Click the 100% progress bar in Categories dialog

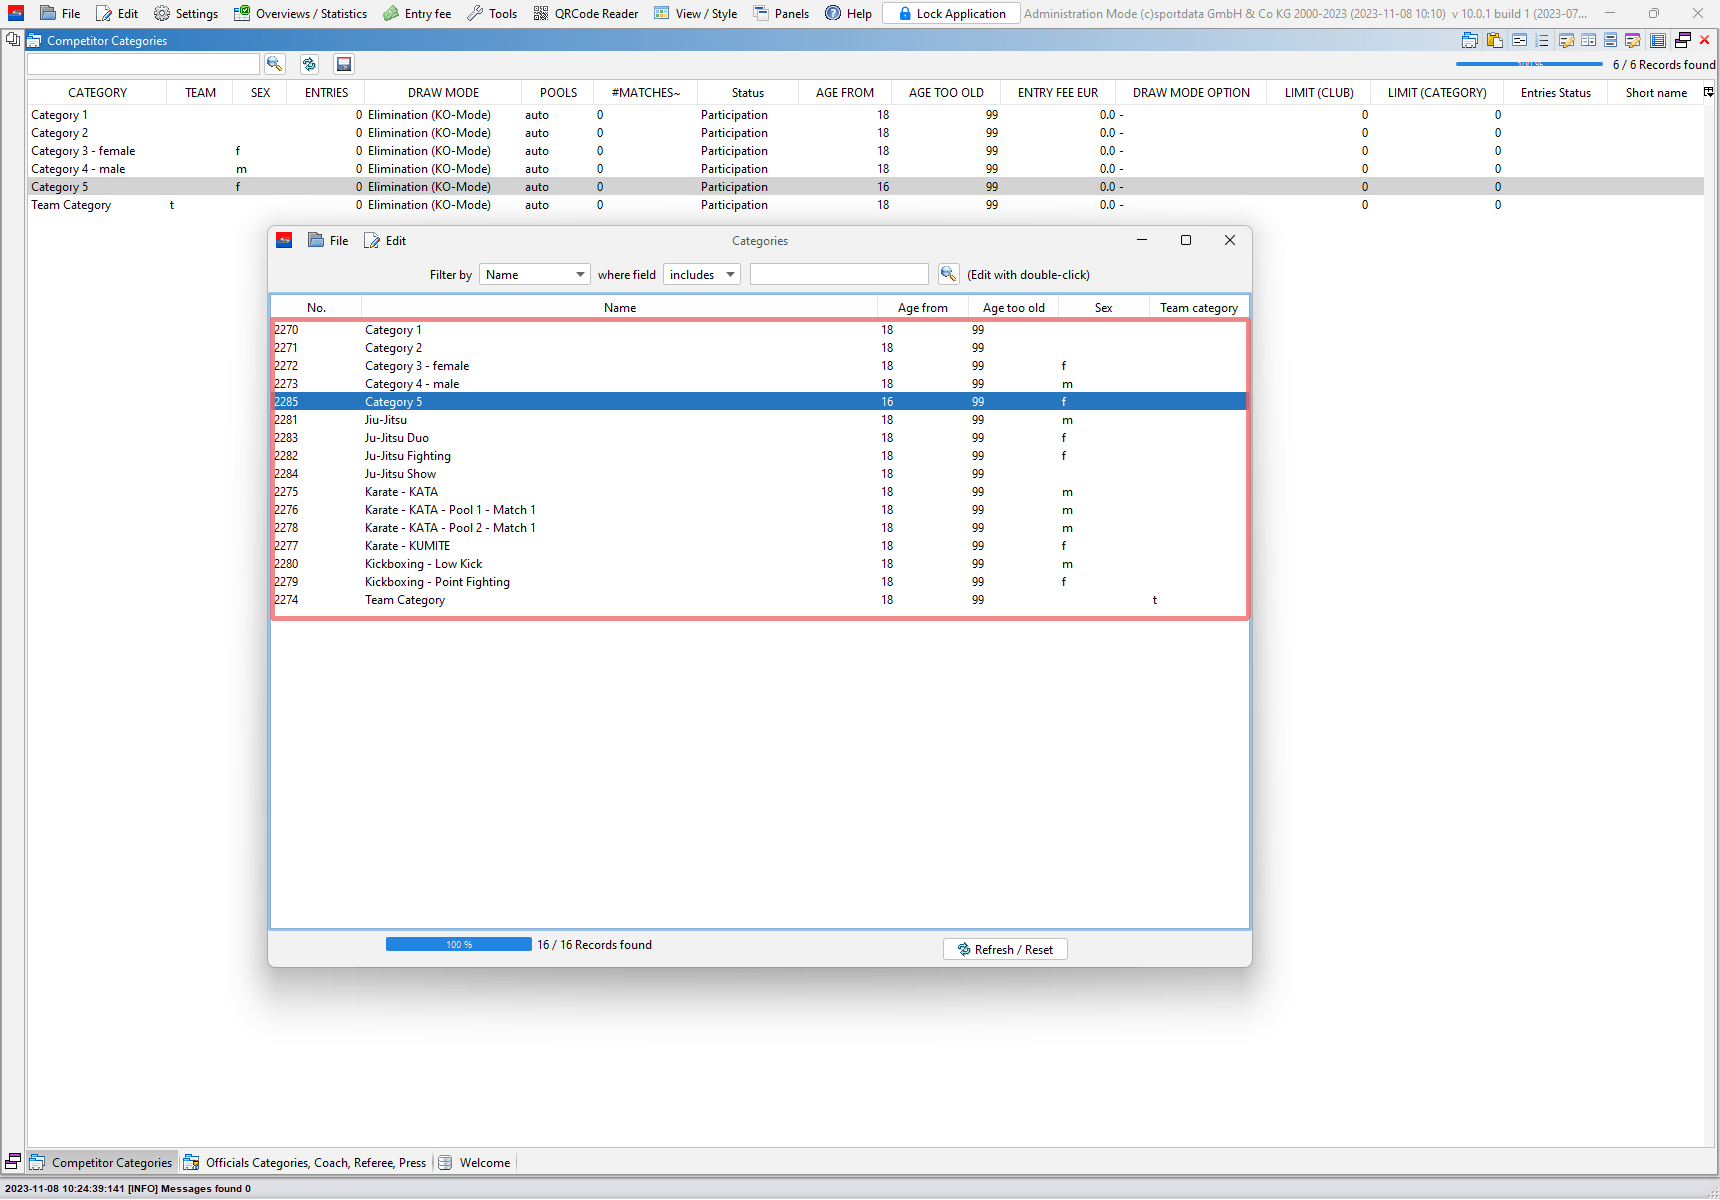pos(459,945)
